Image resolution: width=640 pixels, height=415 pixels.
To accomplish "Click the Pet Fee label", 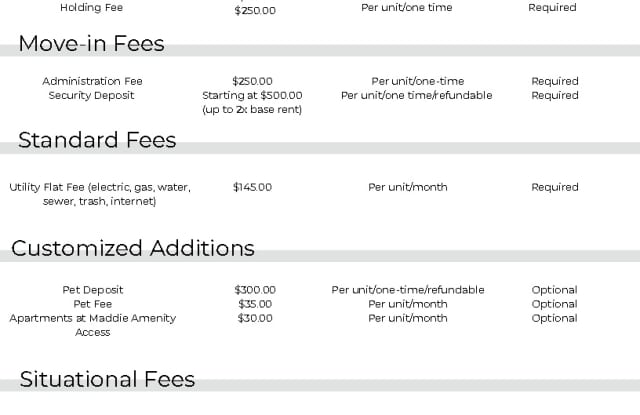I will pos(93,304).
